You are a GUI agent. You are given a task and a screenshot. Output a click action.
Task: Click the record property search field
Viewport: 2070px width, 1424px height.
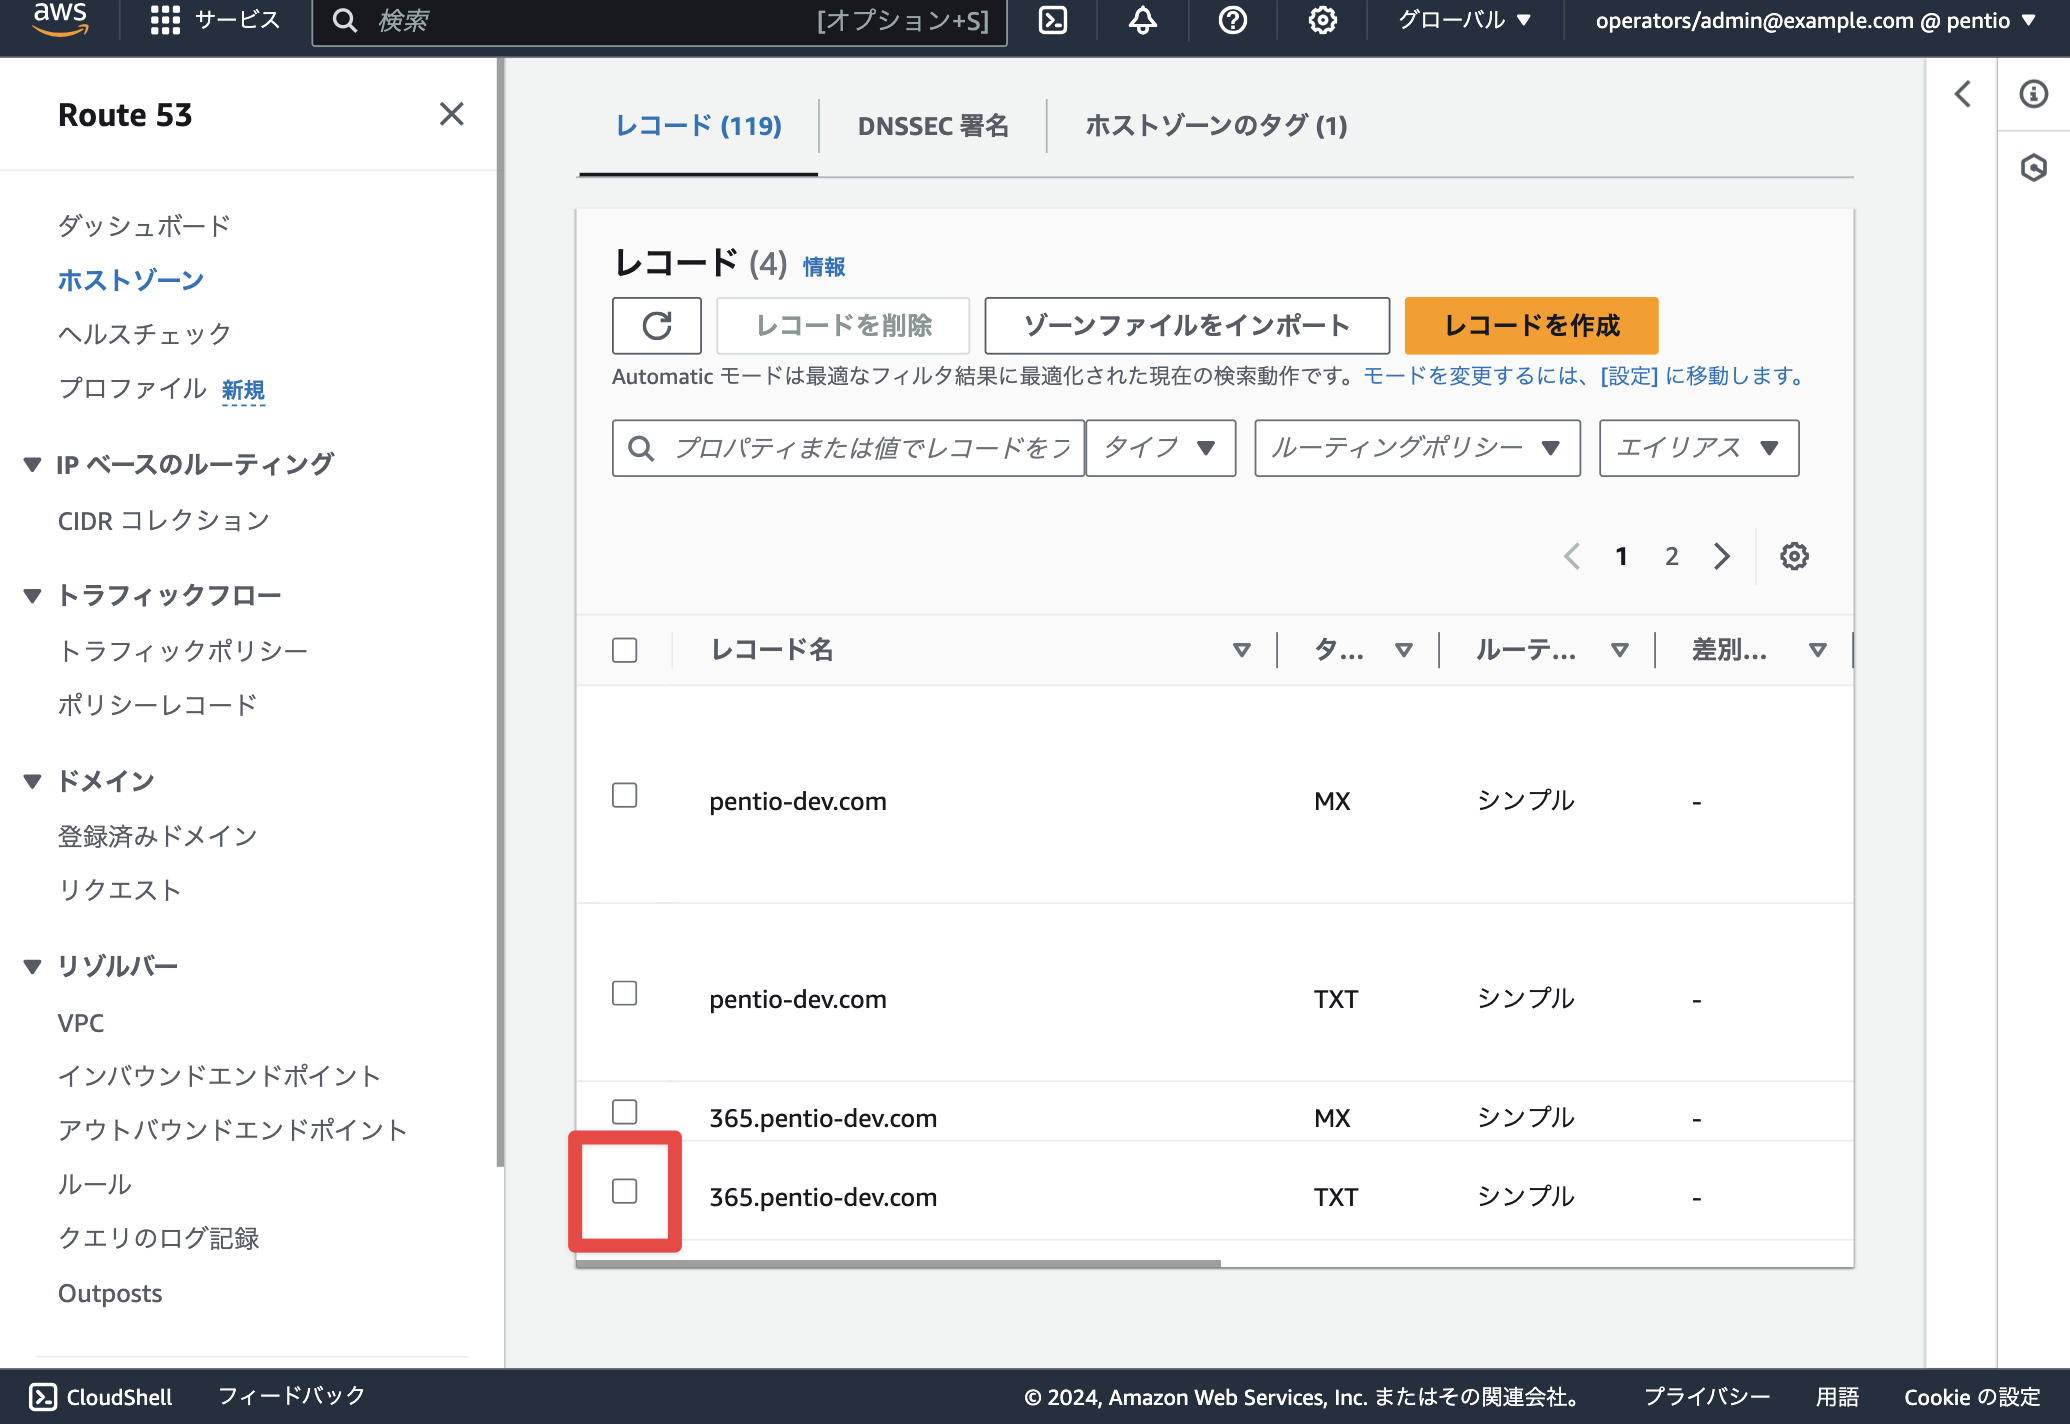point(848,448)
